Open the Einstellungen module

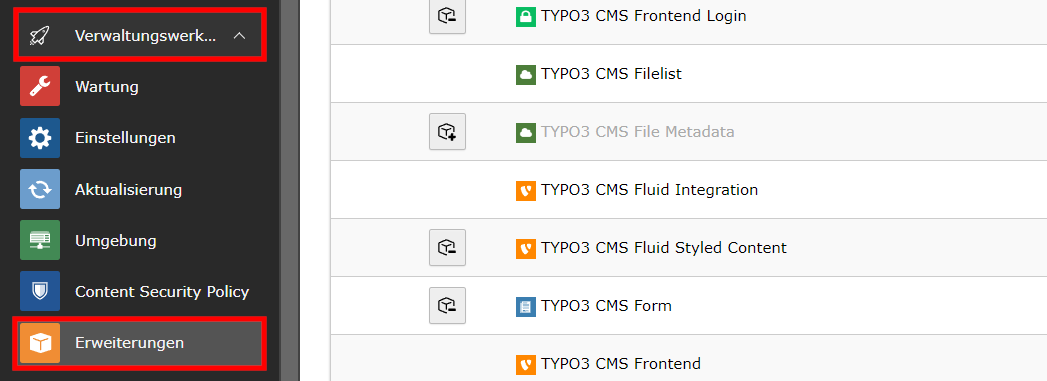141,138
